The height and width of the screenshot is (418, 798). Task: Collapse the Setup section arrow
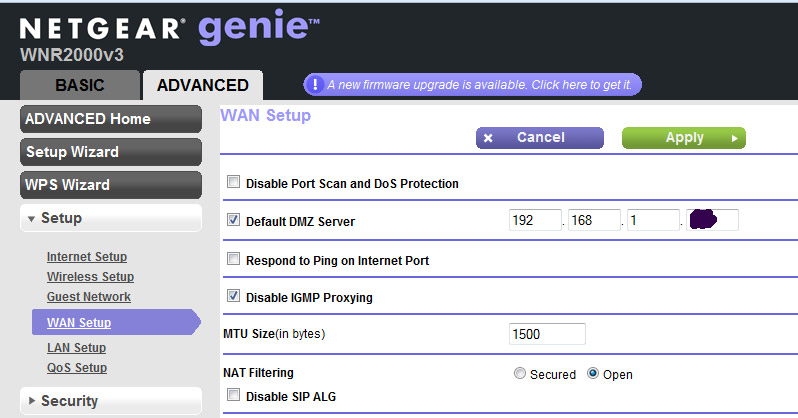coord(32,219)
